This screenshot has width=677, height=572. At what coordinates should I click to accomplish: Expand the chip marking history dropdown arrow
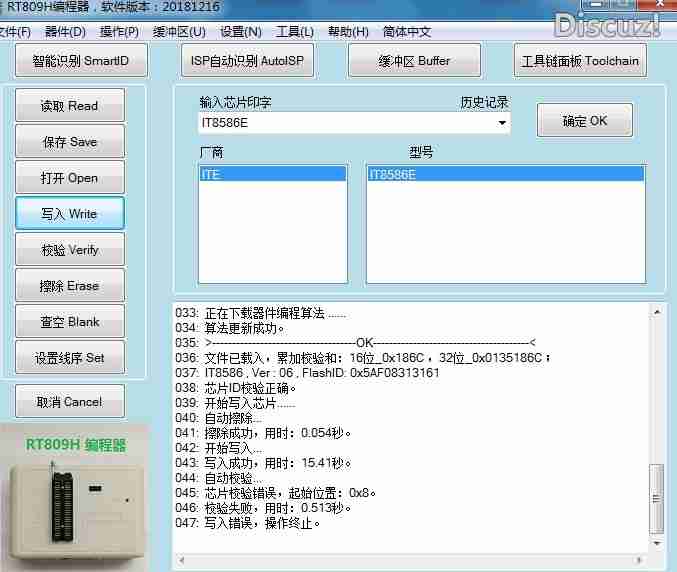[502, 123]
